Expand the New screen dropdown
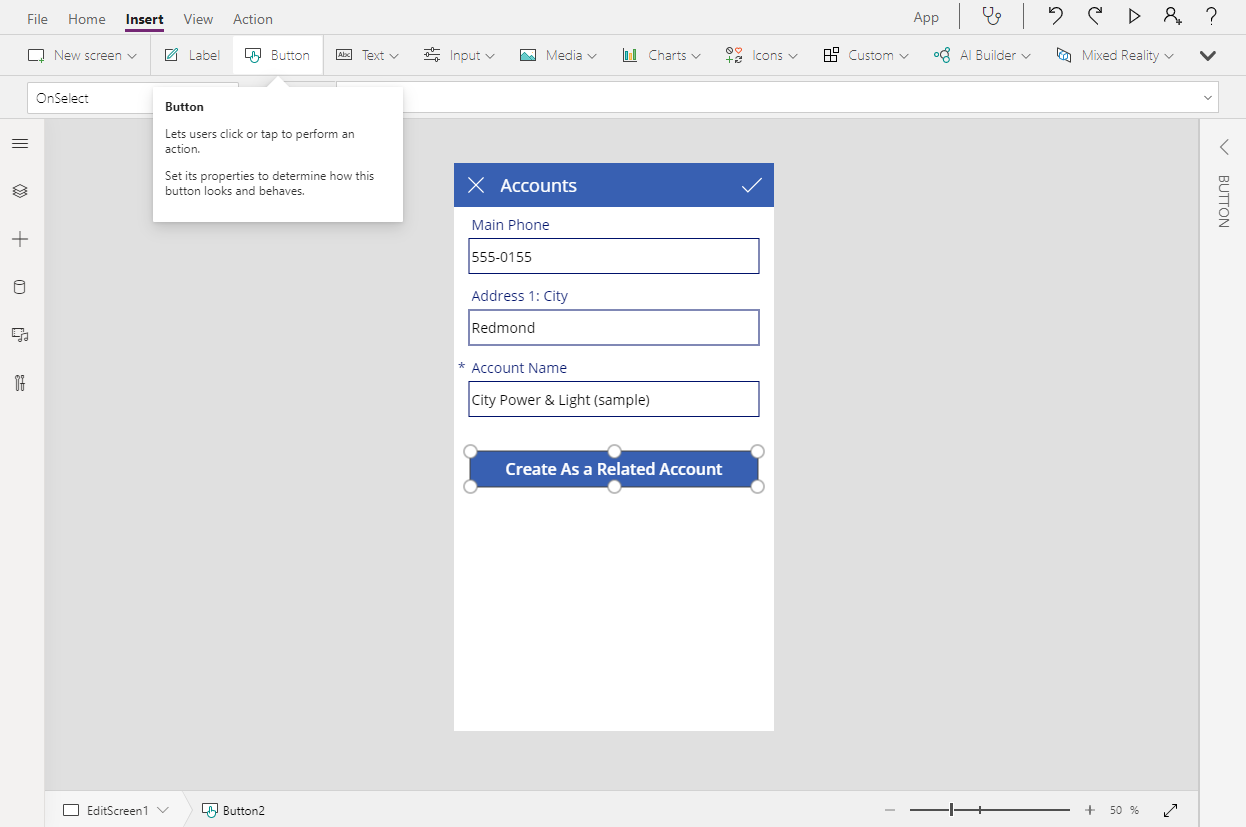The height and width of the screenshot is (827, 1246). coord(82,55)
